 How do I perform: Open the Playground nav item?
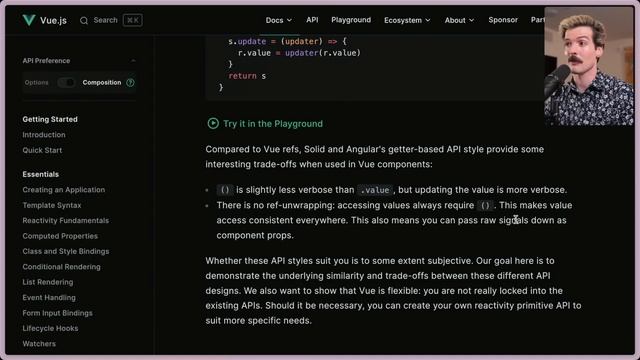tap(351, 20)
